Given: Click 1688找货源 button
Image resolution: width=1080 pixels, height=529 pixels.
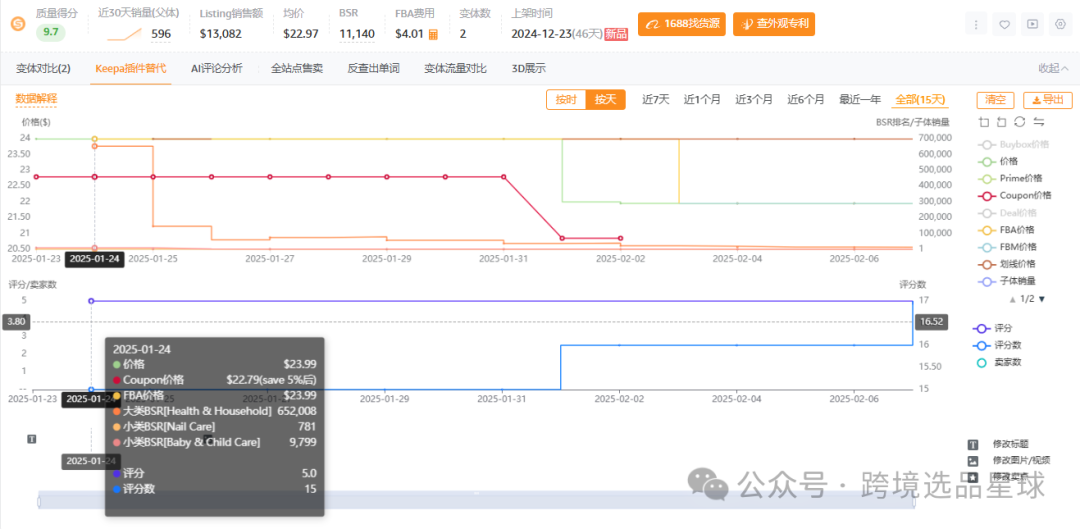Looking at the screenshot, I should pos(682,24).
